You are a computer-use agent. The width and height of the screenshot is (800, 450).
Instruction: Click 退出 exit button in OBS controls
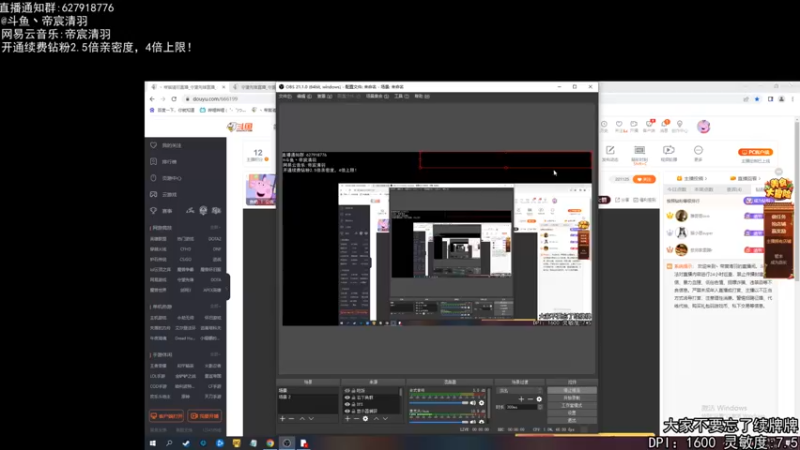571,420
